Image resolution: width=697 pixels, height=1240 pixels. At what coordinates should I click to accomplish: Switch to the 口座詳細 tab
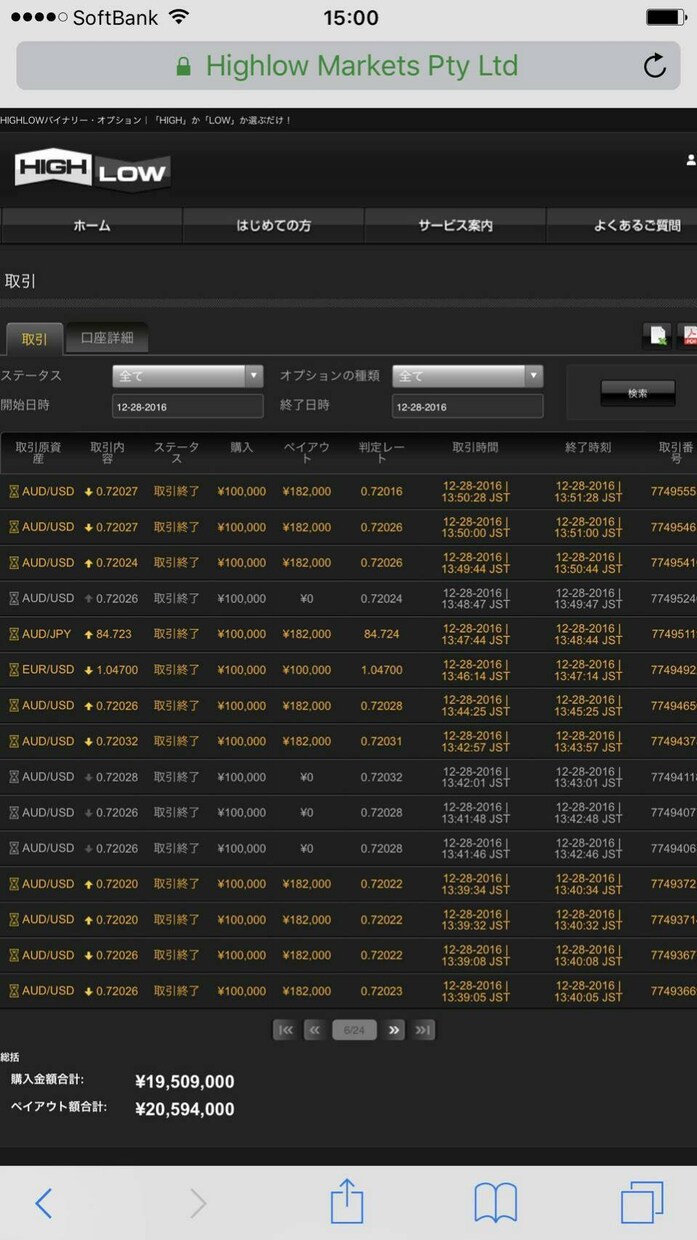pos(107,339)
